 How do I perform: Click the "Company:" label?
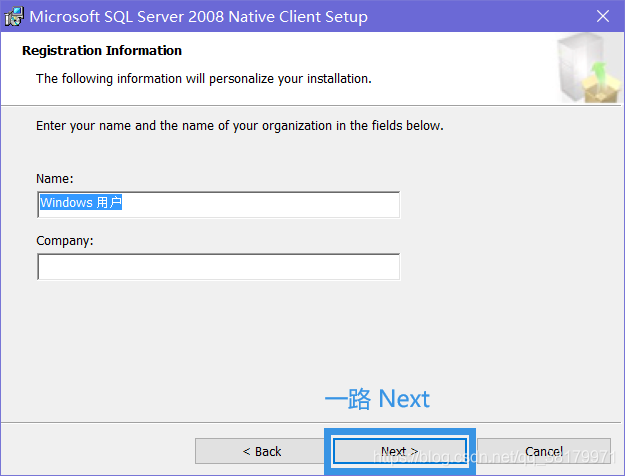(65, 241)
